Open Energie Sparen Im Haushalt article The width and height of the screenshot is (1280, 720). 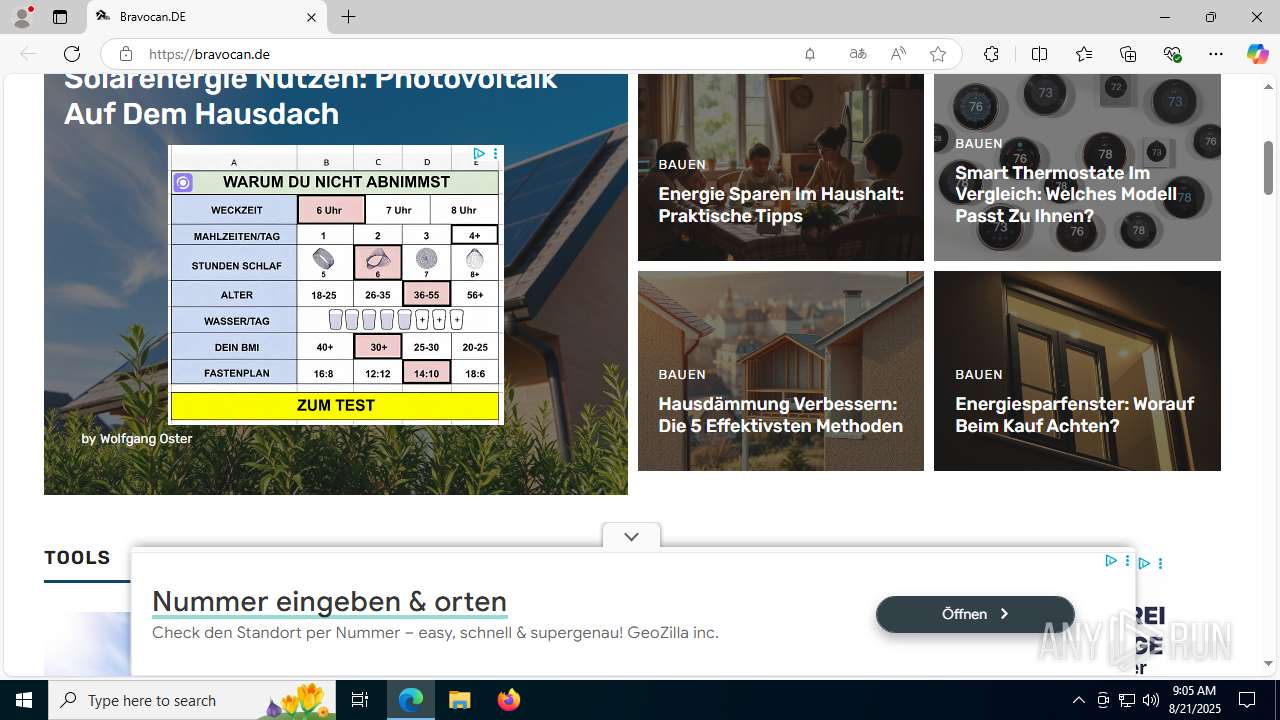click(780, 205)
